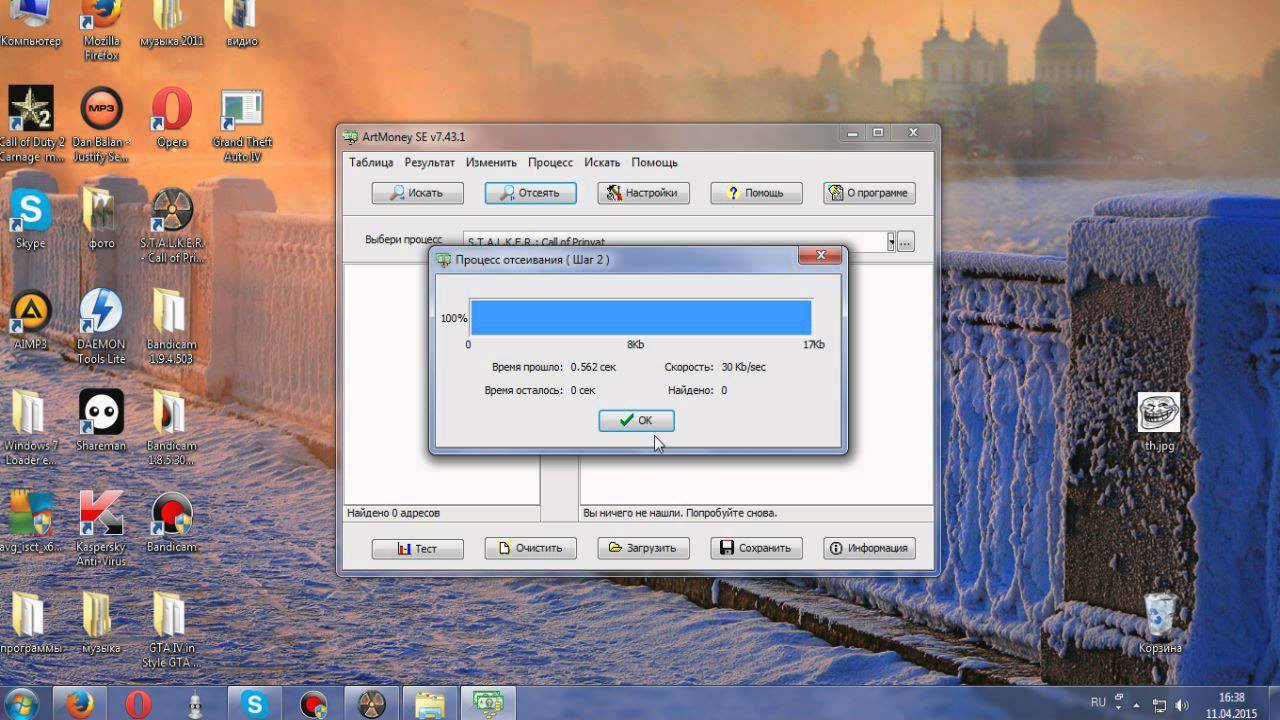Screen dimensions: 1280x720
Task: Click the blue 100% progress bar
Action: (641, 317)
